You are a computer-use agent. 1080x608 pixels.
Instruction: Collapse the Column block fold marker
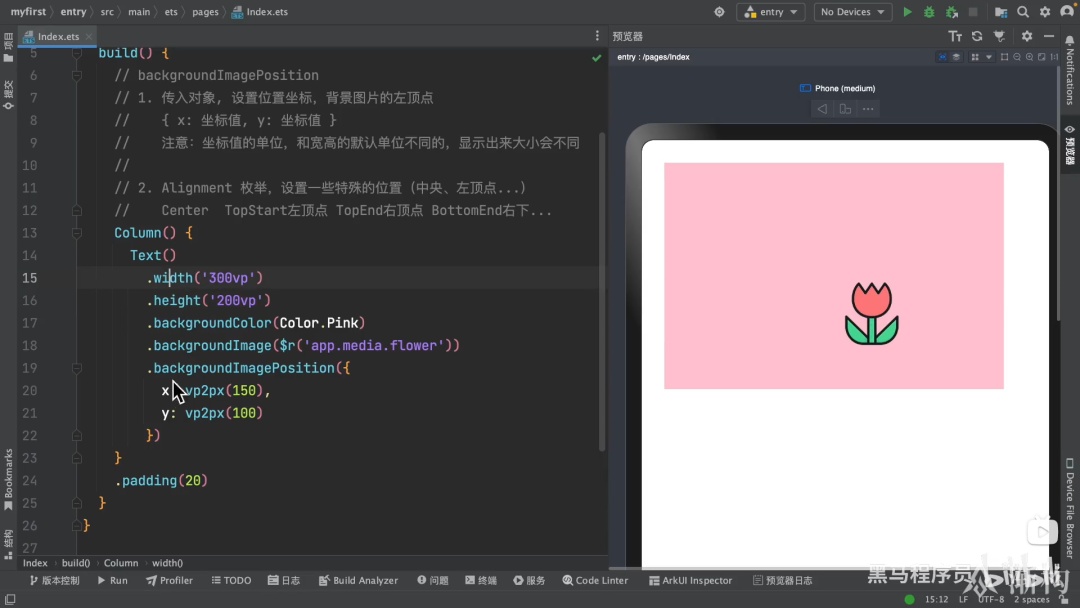tap(76, 233)
